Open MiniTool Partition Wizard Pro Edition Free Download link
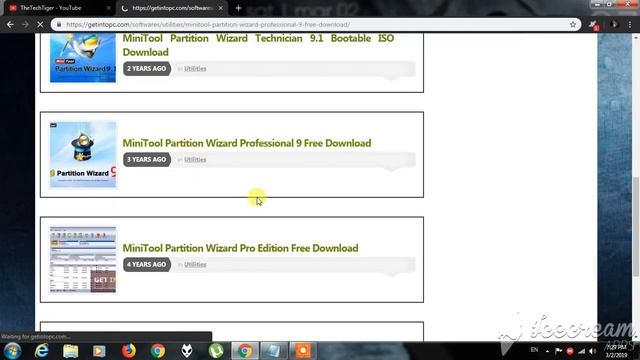 point(240,248)
